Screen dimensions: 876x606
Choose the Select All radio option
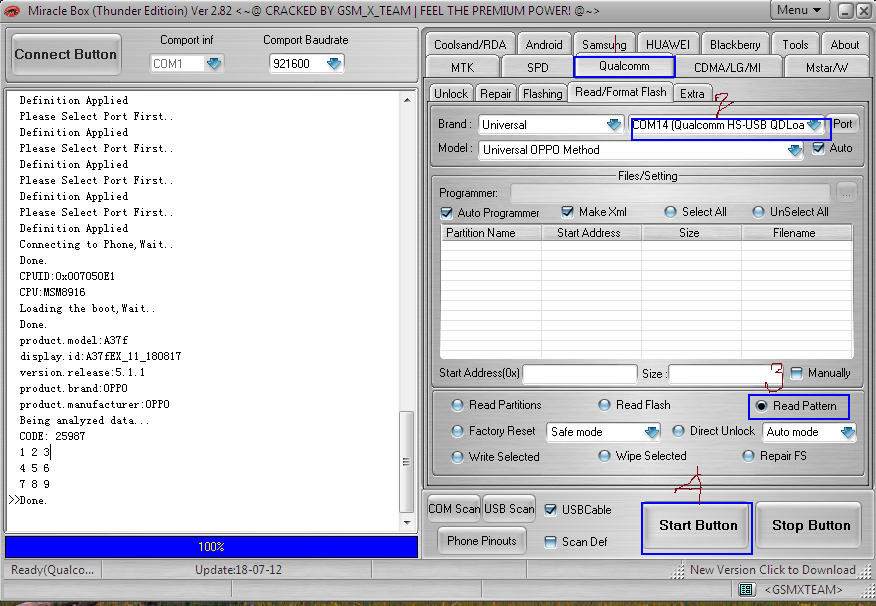pos(670,212)
